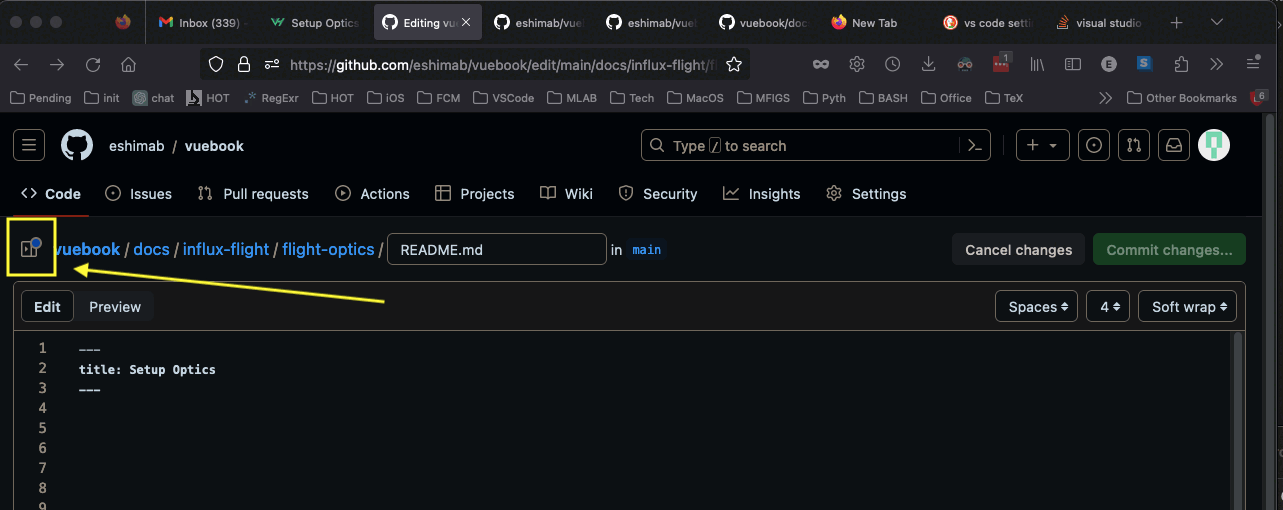Show more toolbar tools chevron

[x=1217, y=64]
